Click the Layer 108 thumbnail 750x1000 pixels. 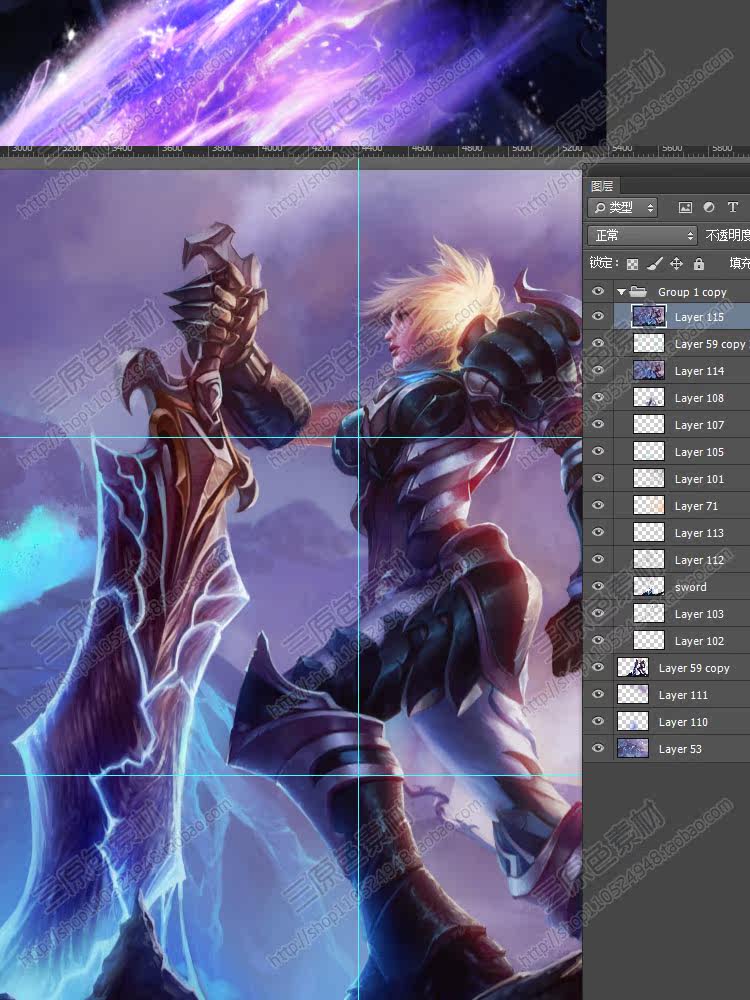649,397
